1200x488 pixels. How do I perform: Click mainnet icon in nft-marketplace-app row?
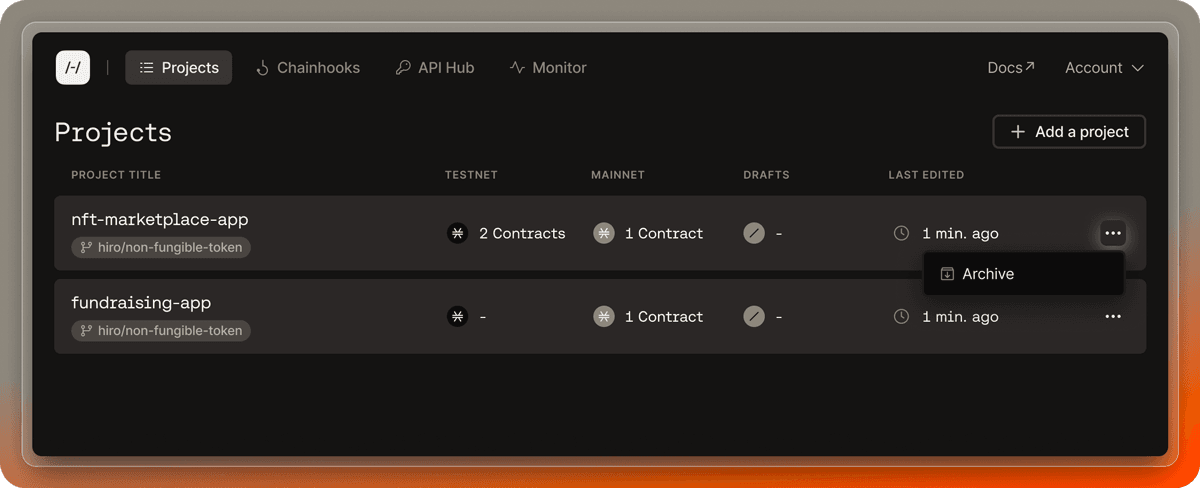[604, 233]
